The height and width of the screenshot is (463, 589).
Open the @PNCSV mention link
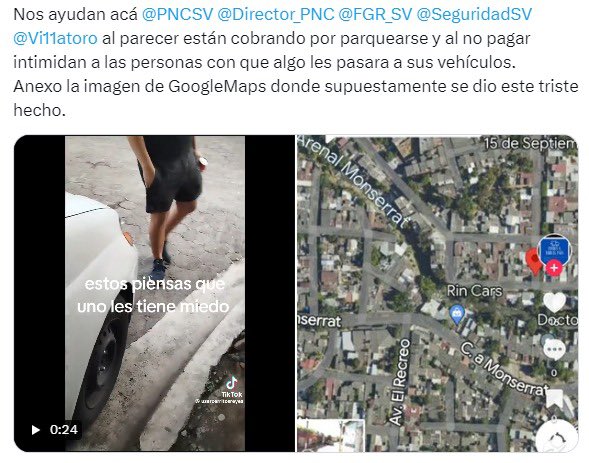click(177, 14)
